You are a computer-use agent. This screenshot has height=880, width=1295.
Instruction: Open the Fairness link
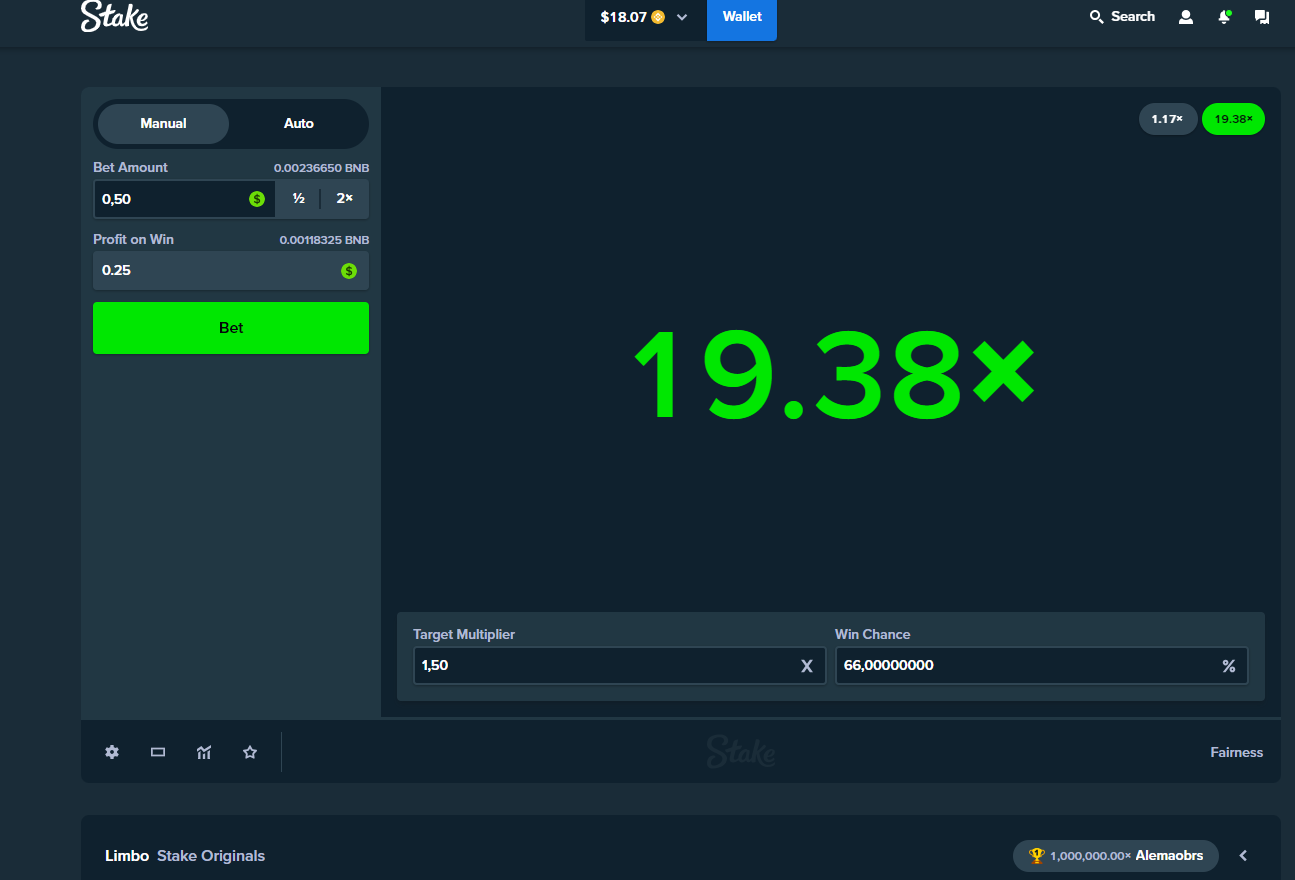click(1237, 753)
